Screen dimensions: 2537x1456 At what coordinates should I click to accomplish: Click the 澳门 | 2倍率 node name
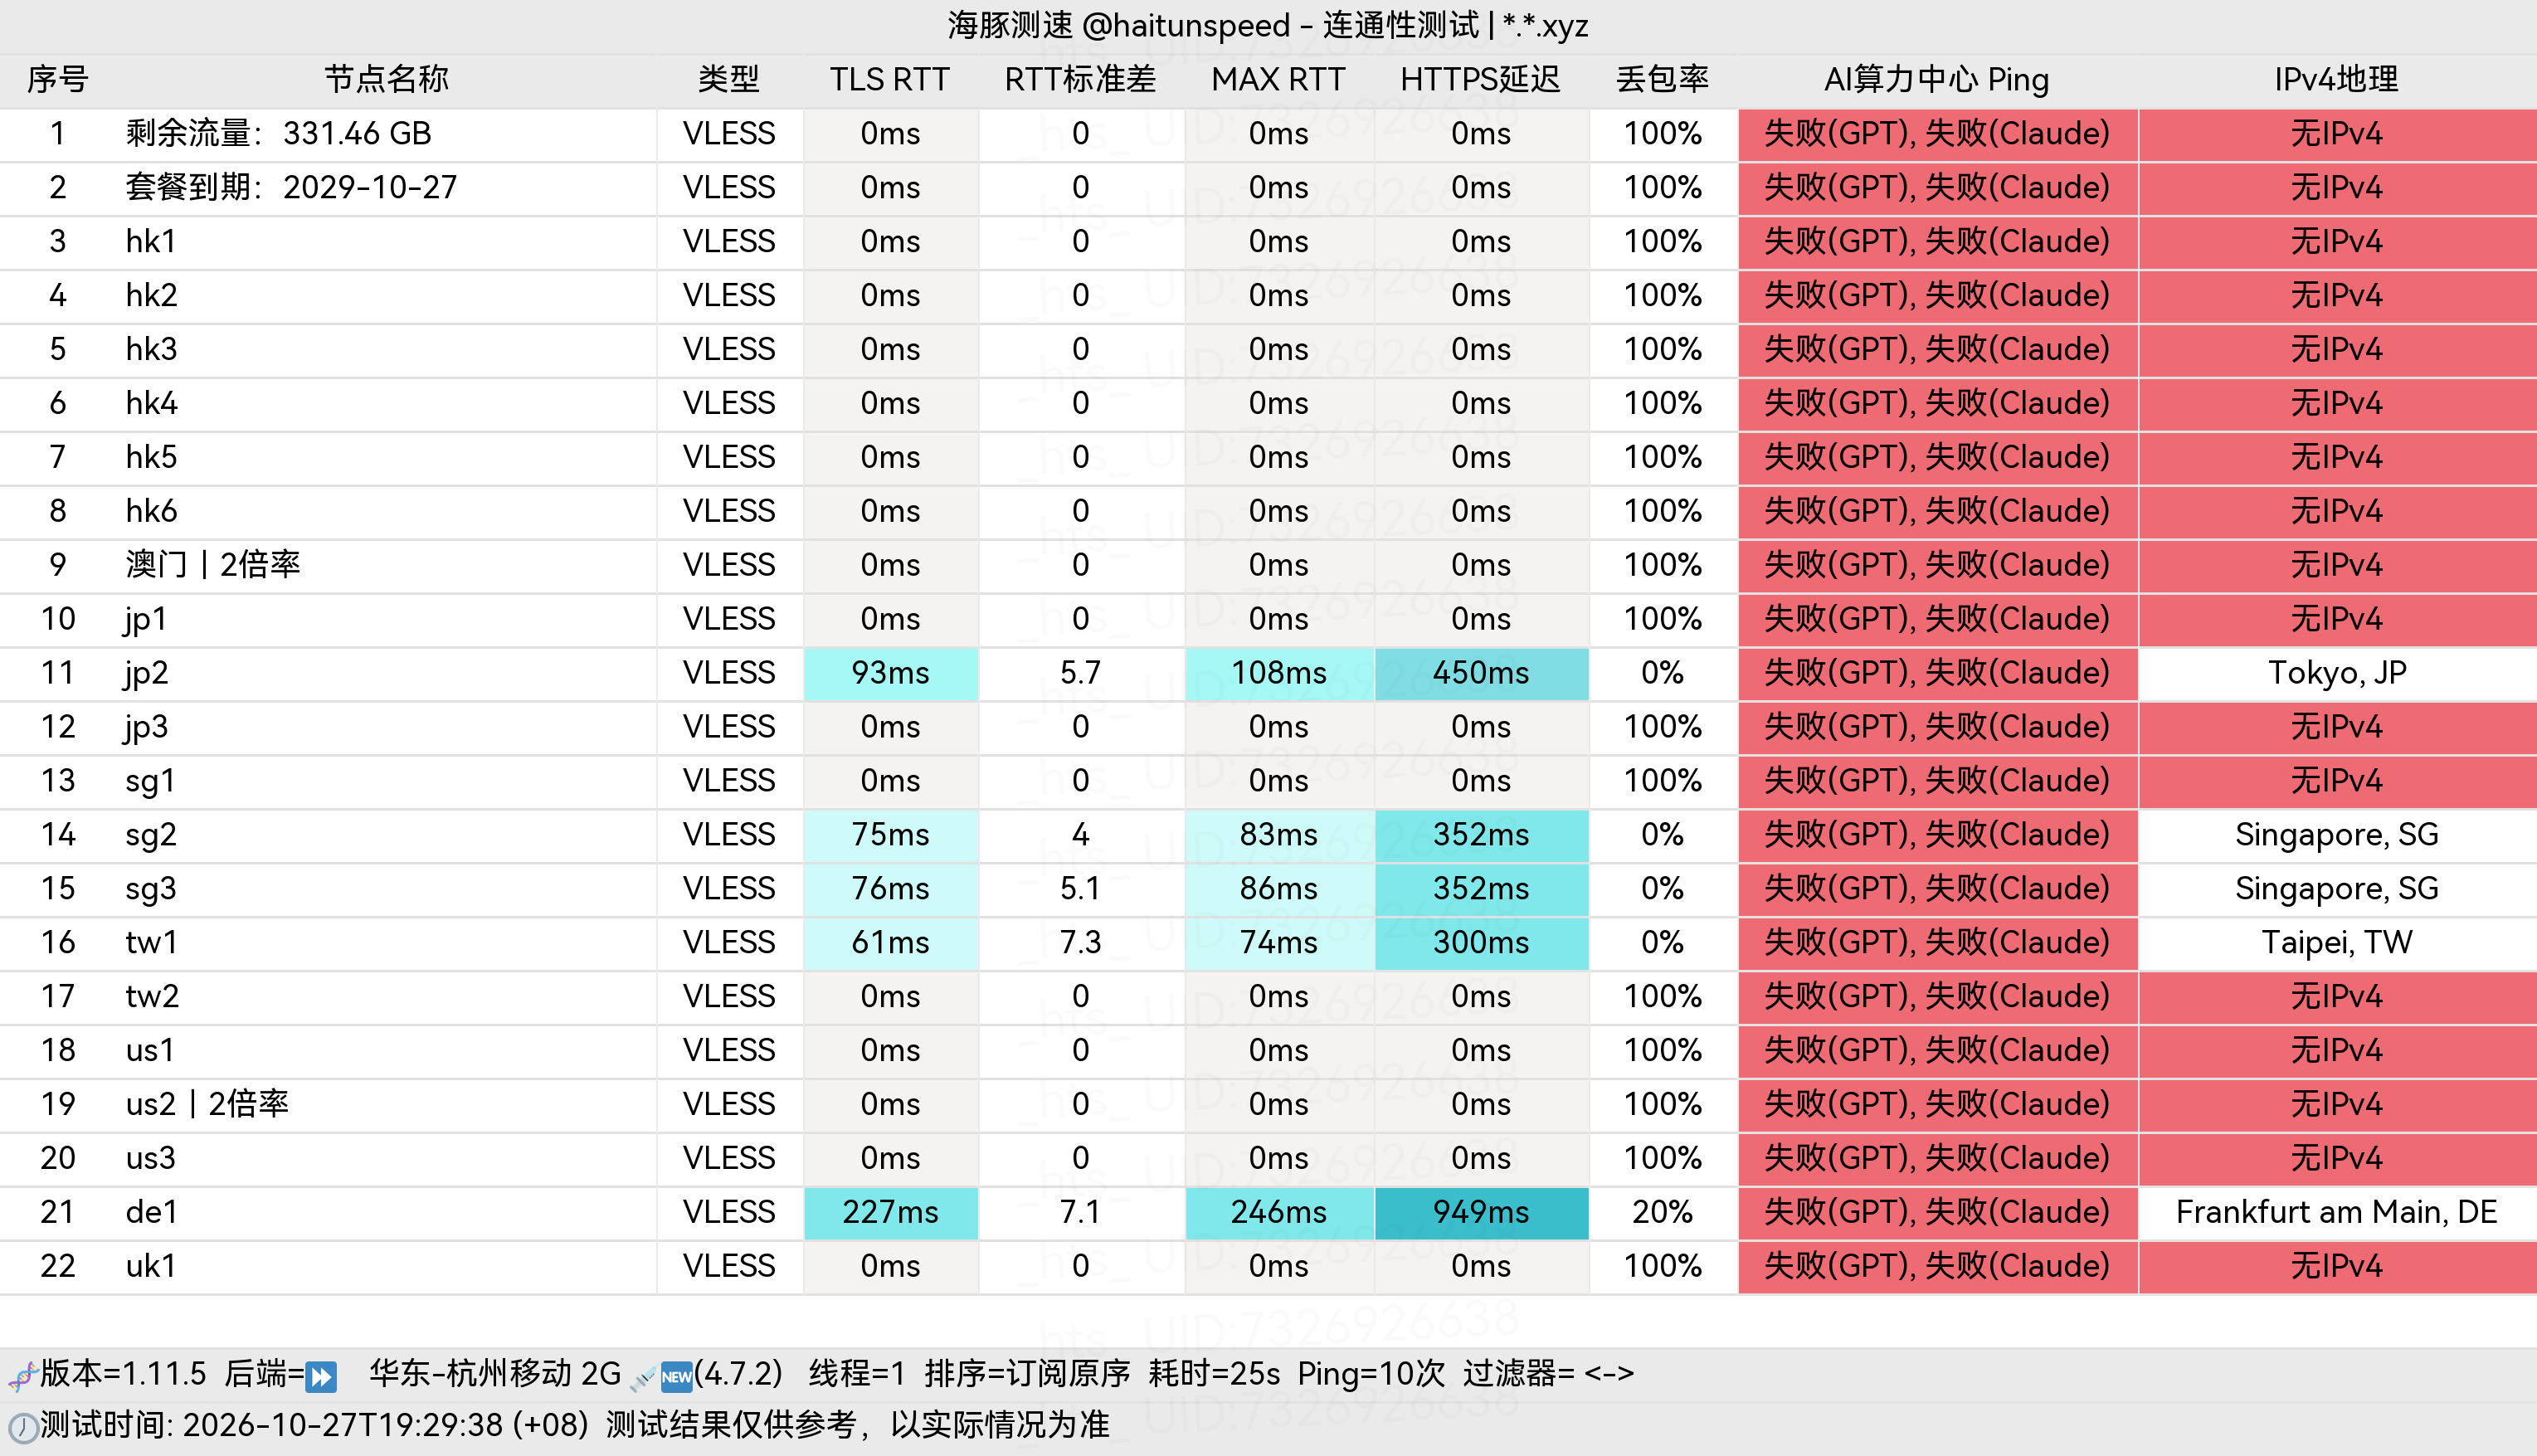[x=213, y=565]
